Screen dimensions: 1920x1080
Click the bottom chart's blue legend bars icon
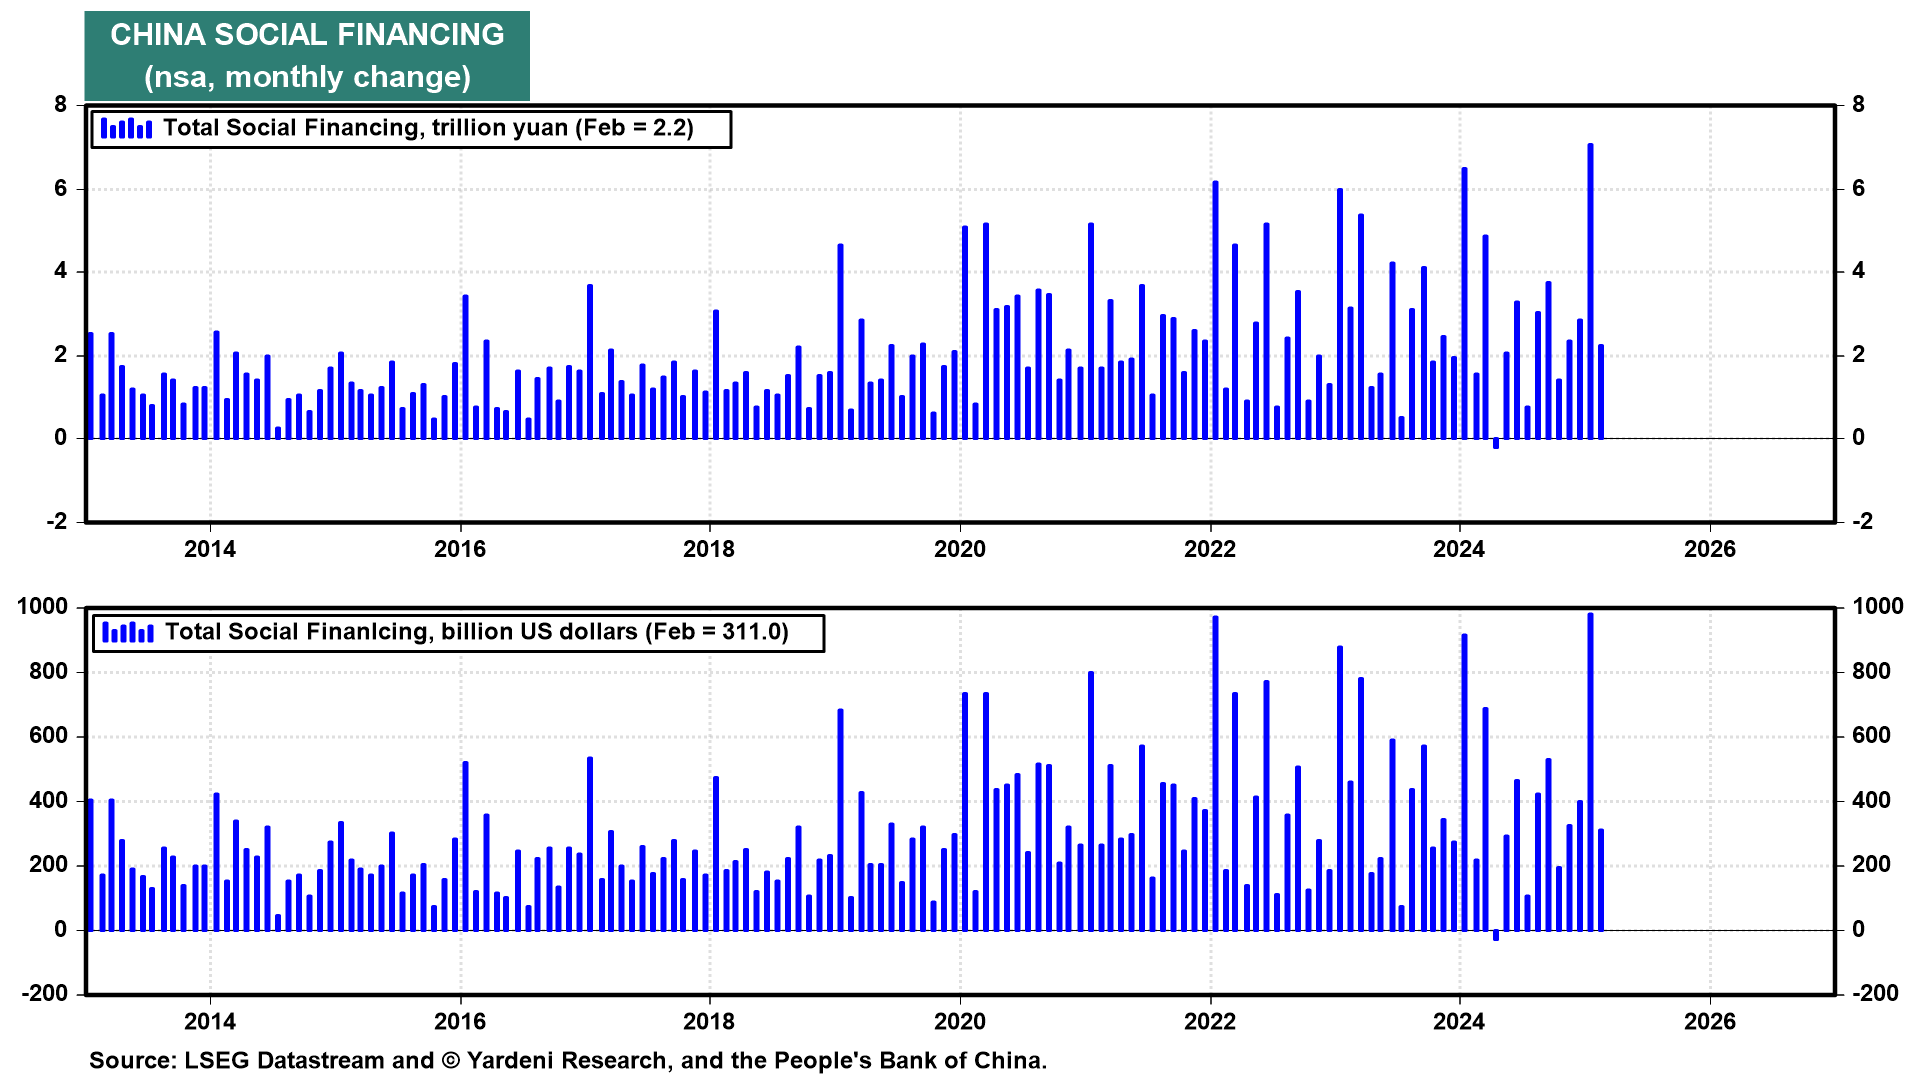click(127, 632)
